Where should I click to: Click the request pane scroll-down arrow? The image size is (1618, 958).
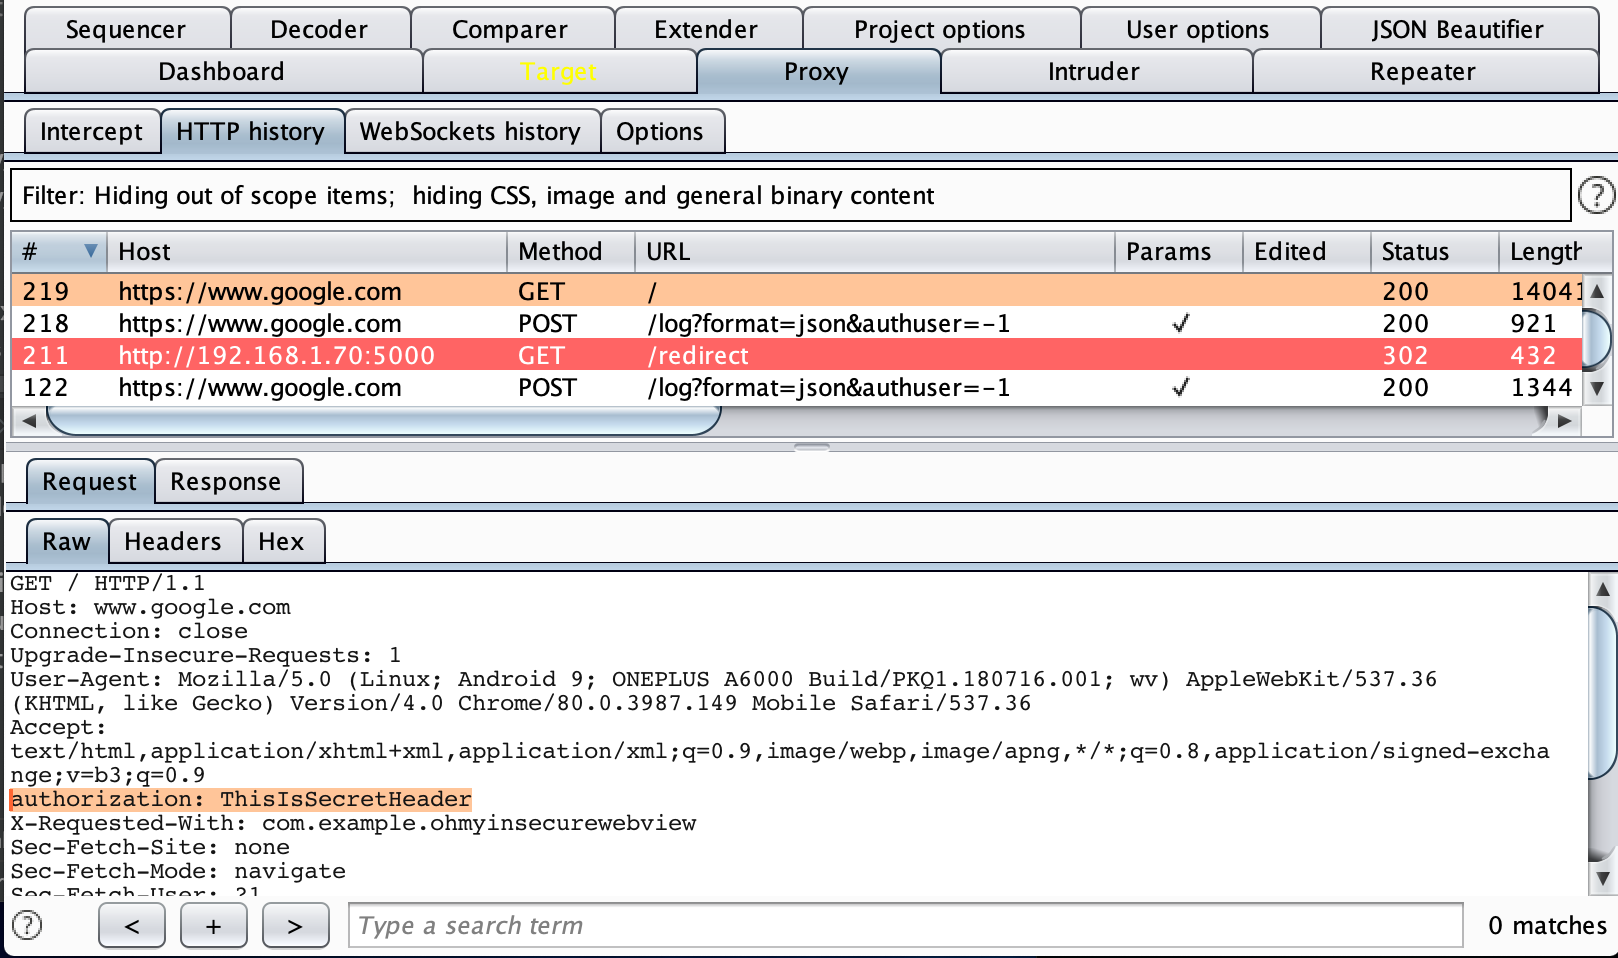1602,879
